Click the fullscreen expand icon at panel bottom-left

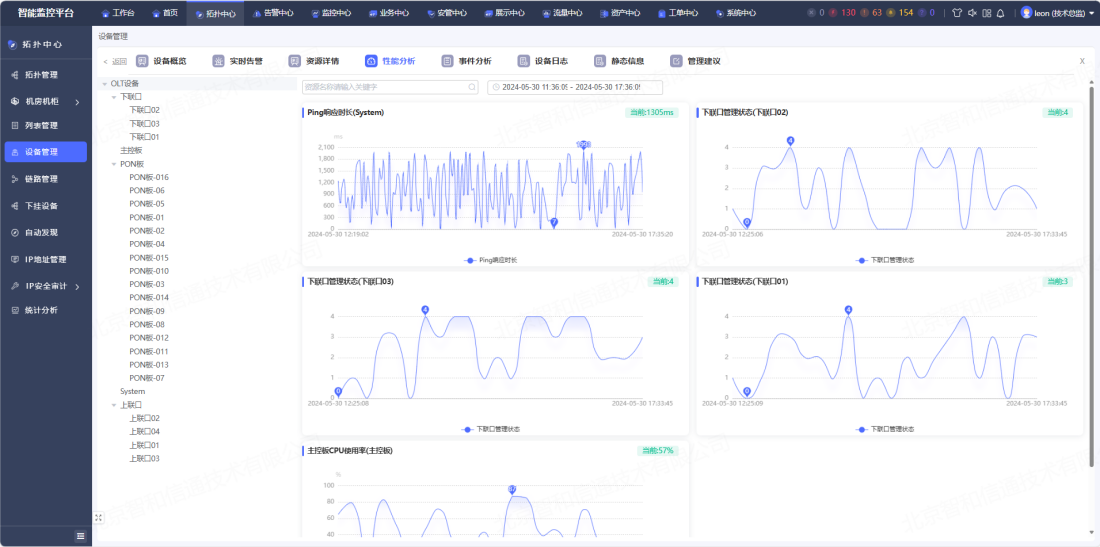click(x=98, y=518)
